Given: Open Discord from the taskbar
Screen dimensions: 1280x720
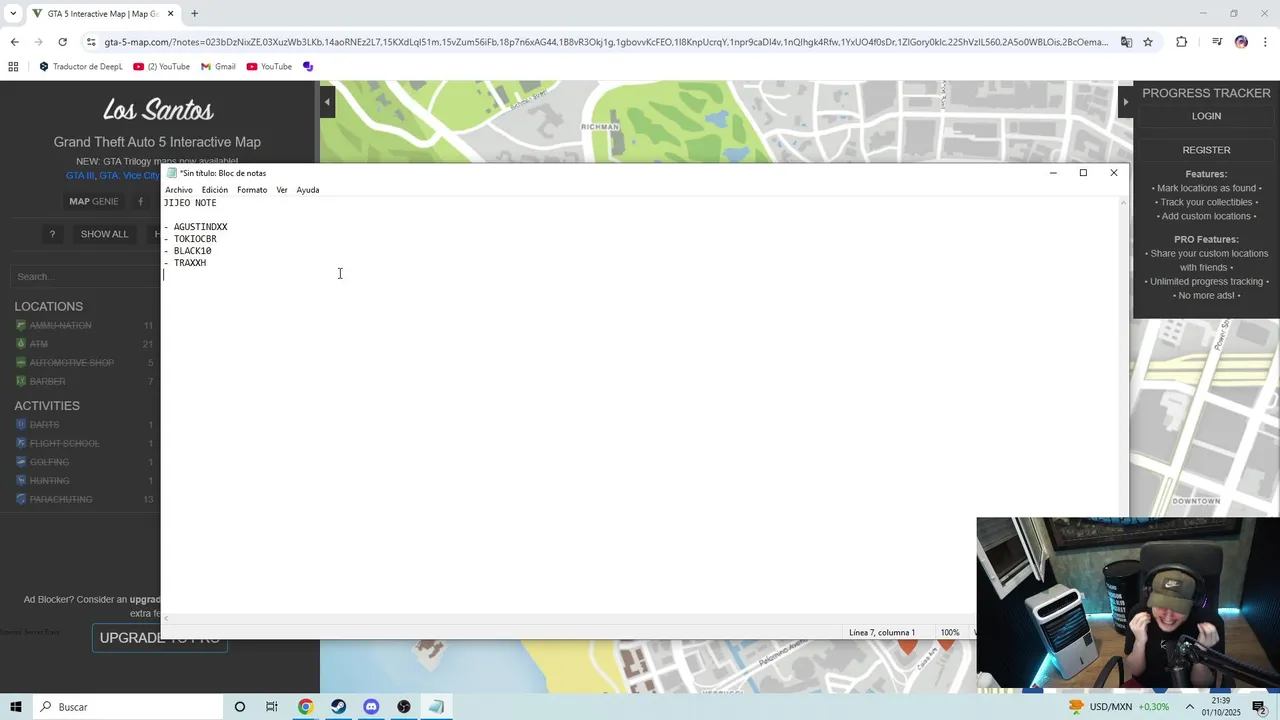Looking at the screenshot, I should (371, 707).
